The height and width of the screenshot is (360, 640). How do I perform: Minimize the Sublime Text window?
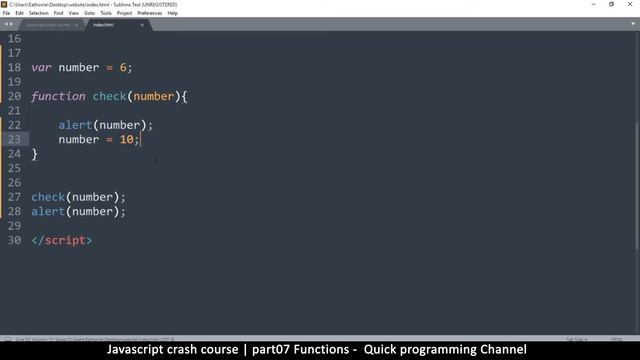tap(593, 4)
